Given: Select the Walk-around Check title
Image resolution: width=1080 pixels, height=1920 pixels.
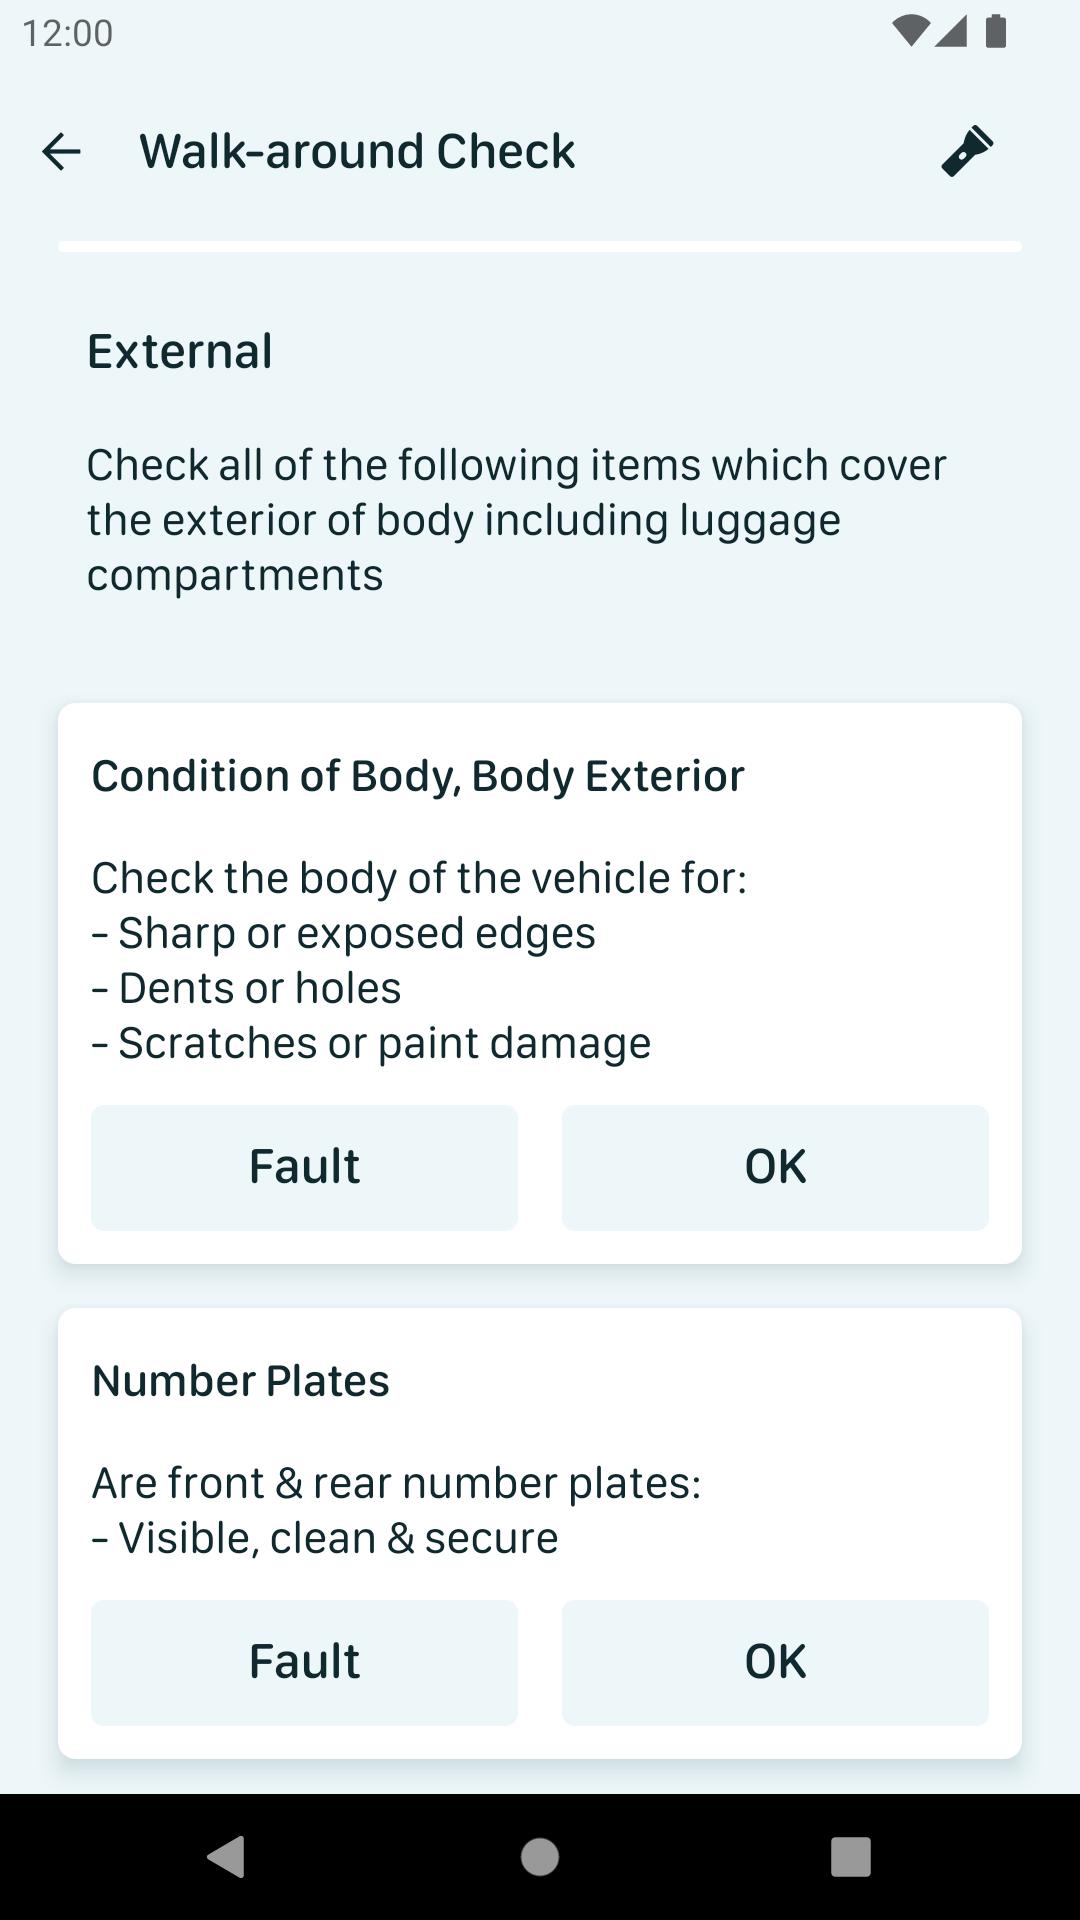Looking at the screenshot, I should coord(357,151).
